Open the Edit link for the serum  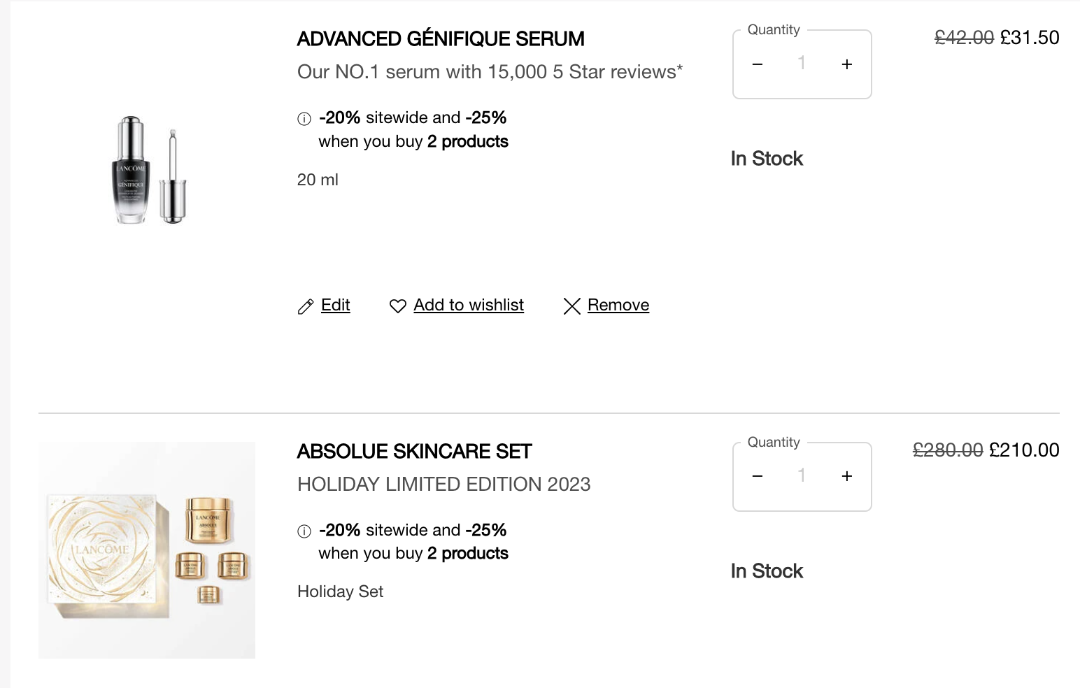(x=335, y=305)
